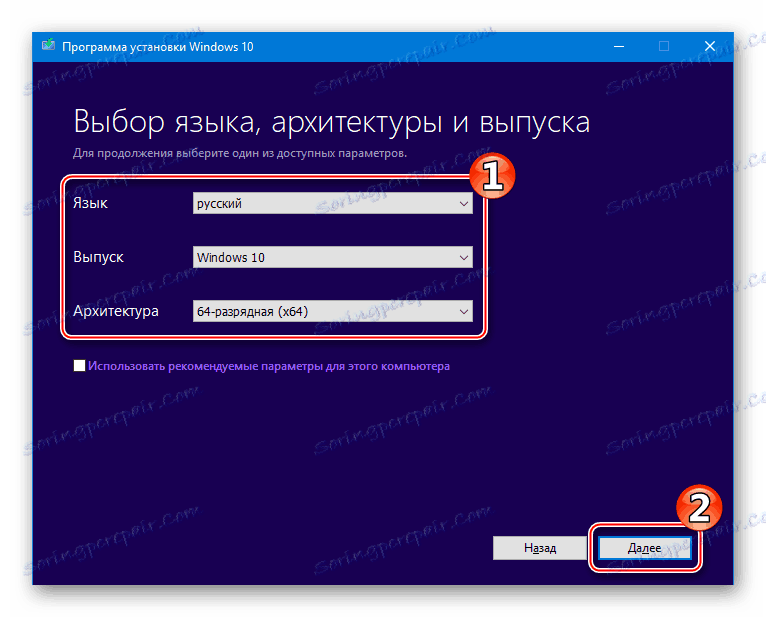The height and width of the screenshot is (617, 766).
Task: Click the 'Язык' label
Action: pos(90,203)
